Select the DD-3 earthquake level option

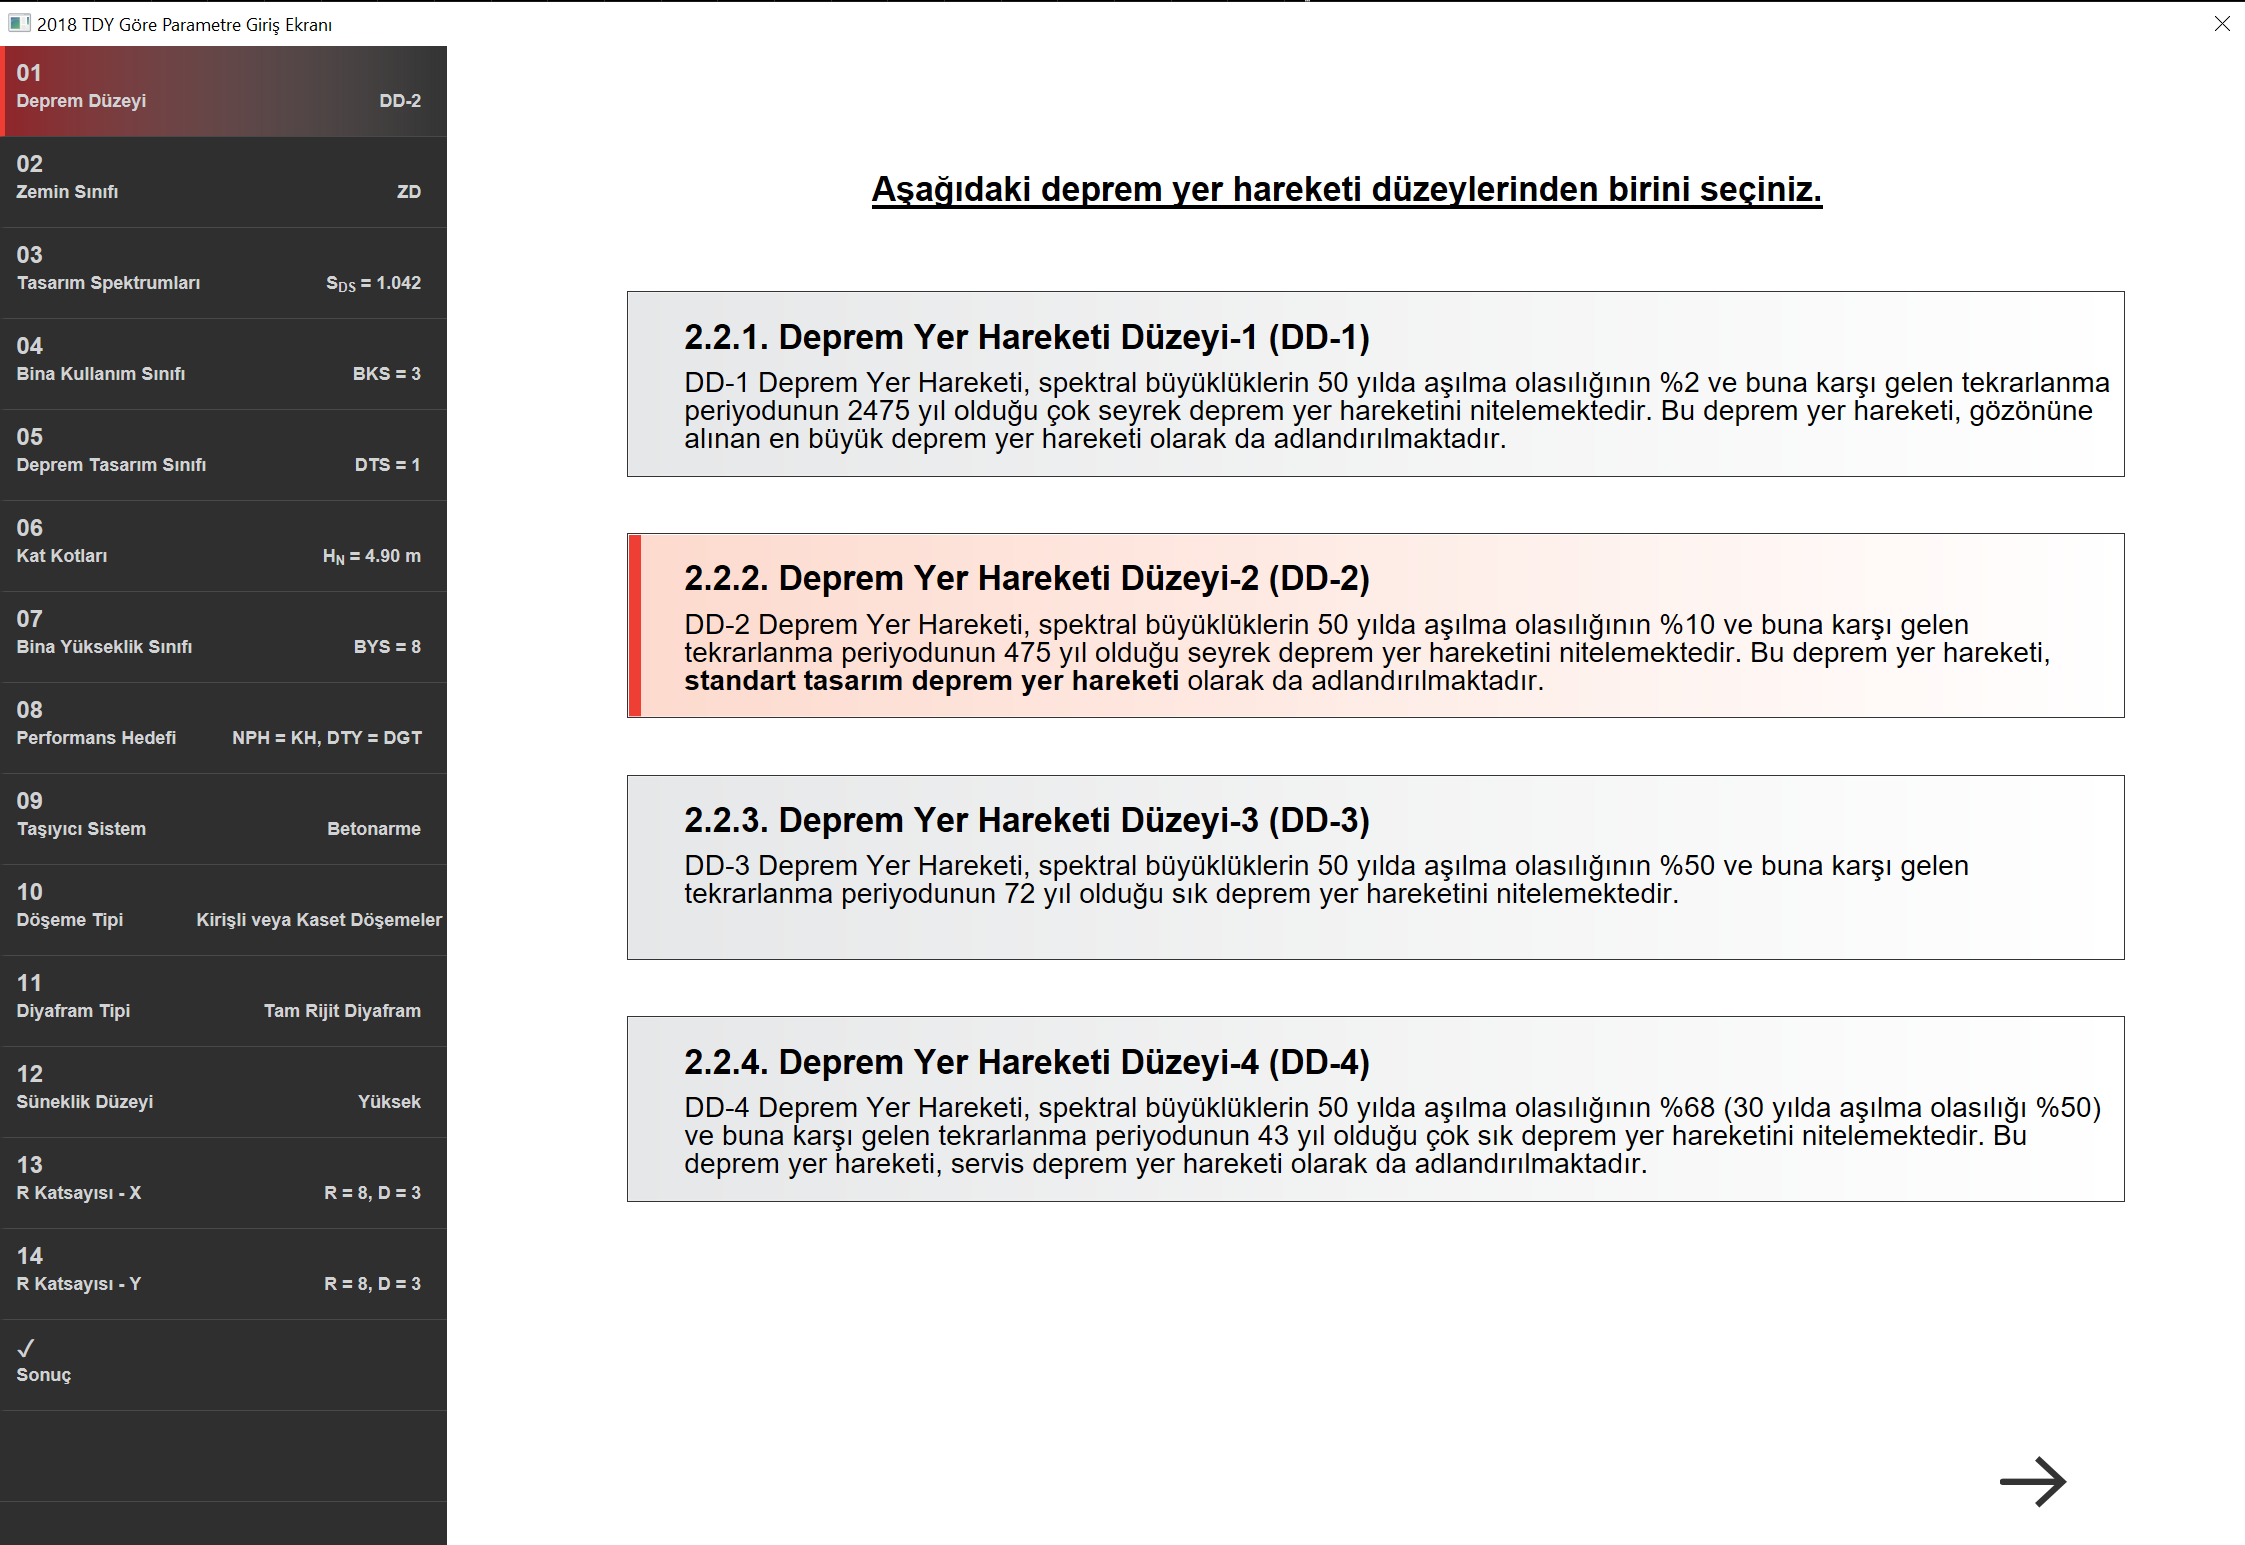(1375, 867)
